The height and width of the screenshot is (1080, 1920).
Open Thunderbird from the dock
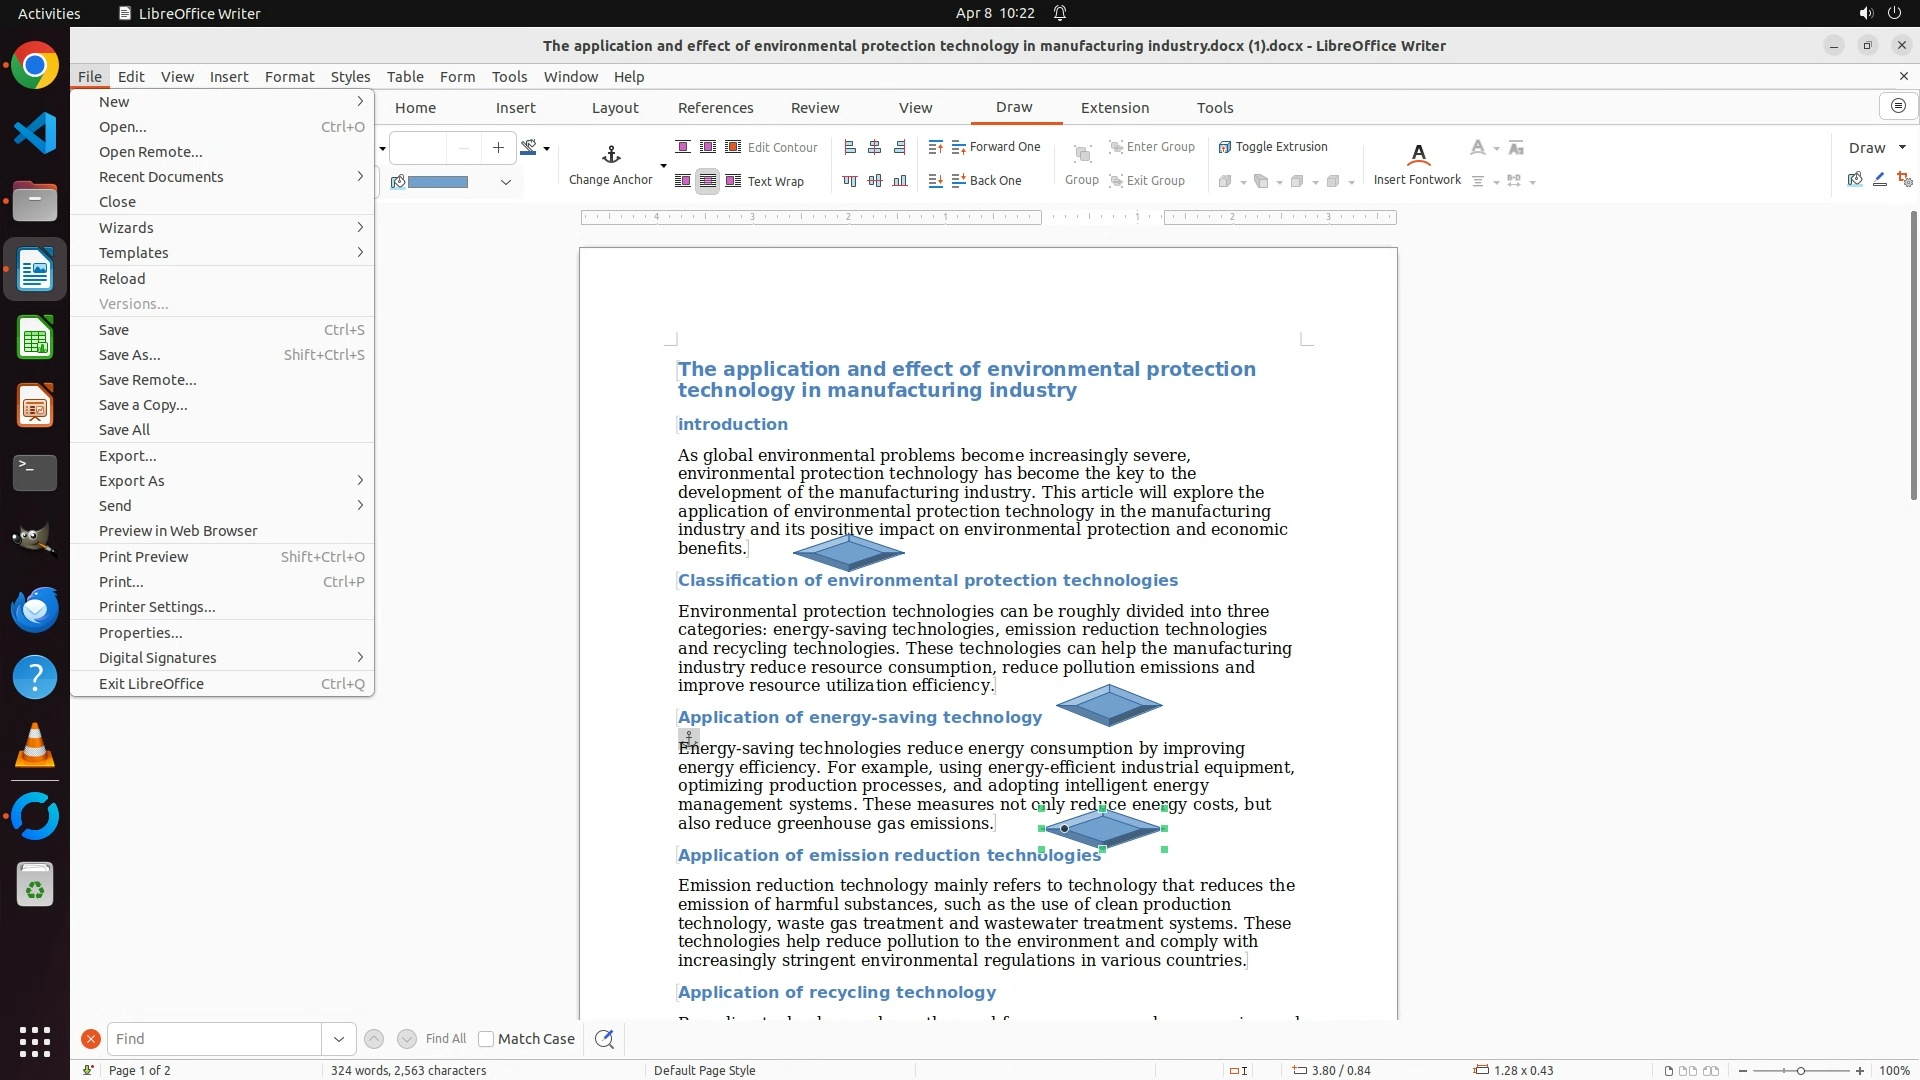point(35,609)
